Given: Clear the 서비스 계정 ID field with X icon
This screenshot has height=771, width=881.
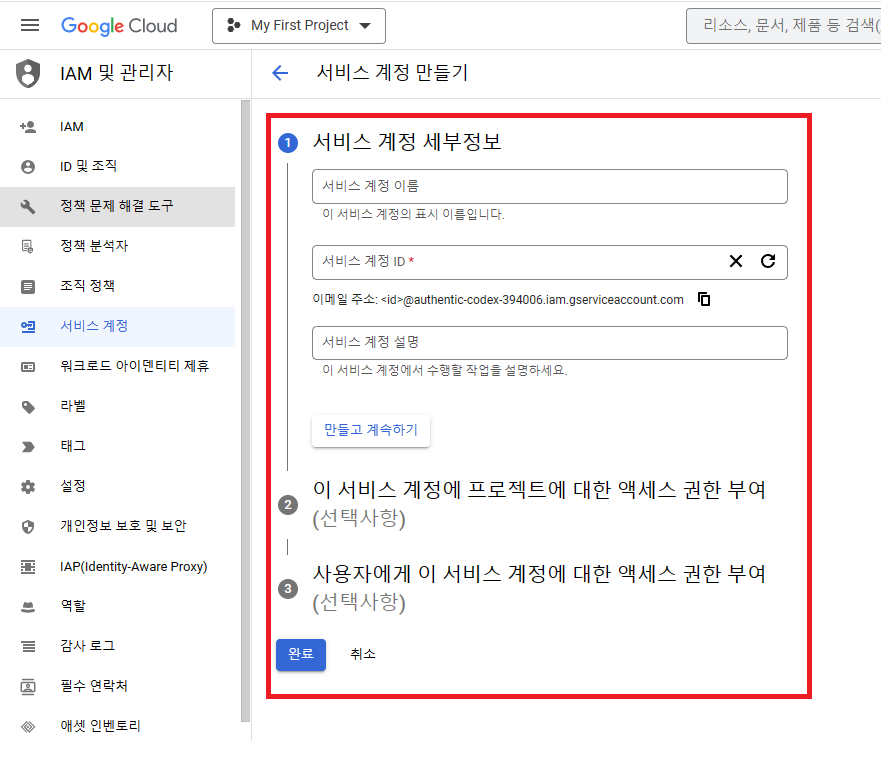Looking at the screenshot, I should click(736, 261).
